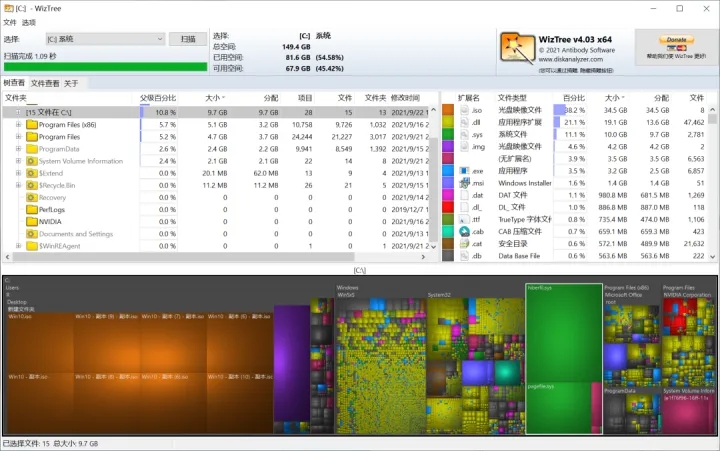Screen dimensions: 720x451
Task: Expand the System Volume Information node
Action: coord(18,161)
